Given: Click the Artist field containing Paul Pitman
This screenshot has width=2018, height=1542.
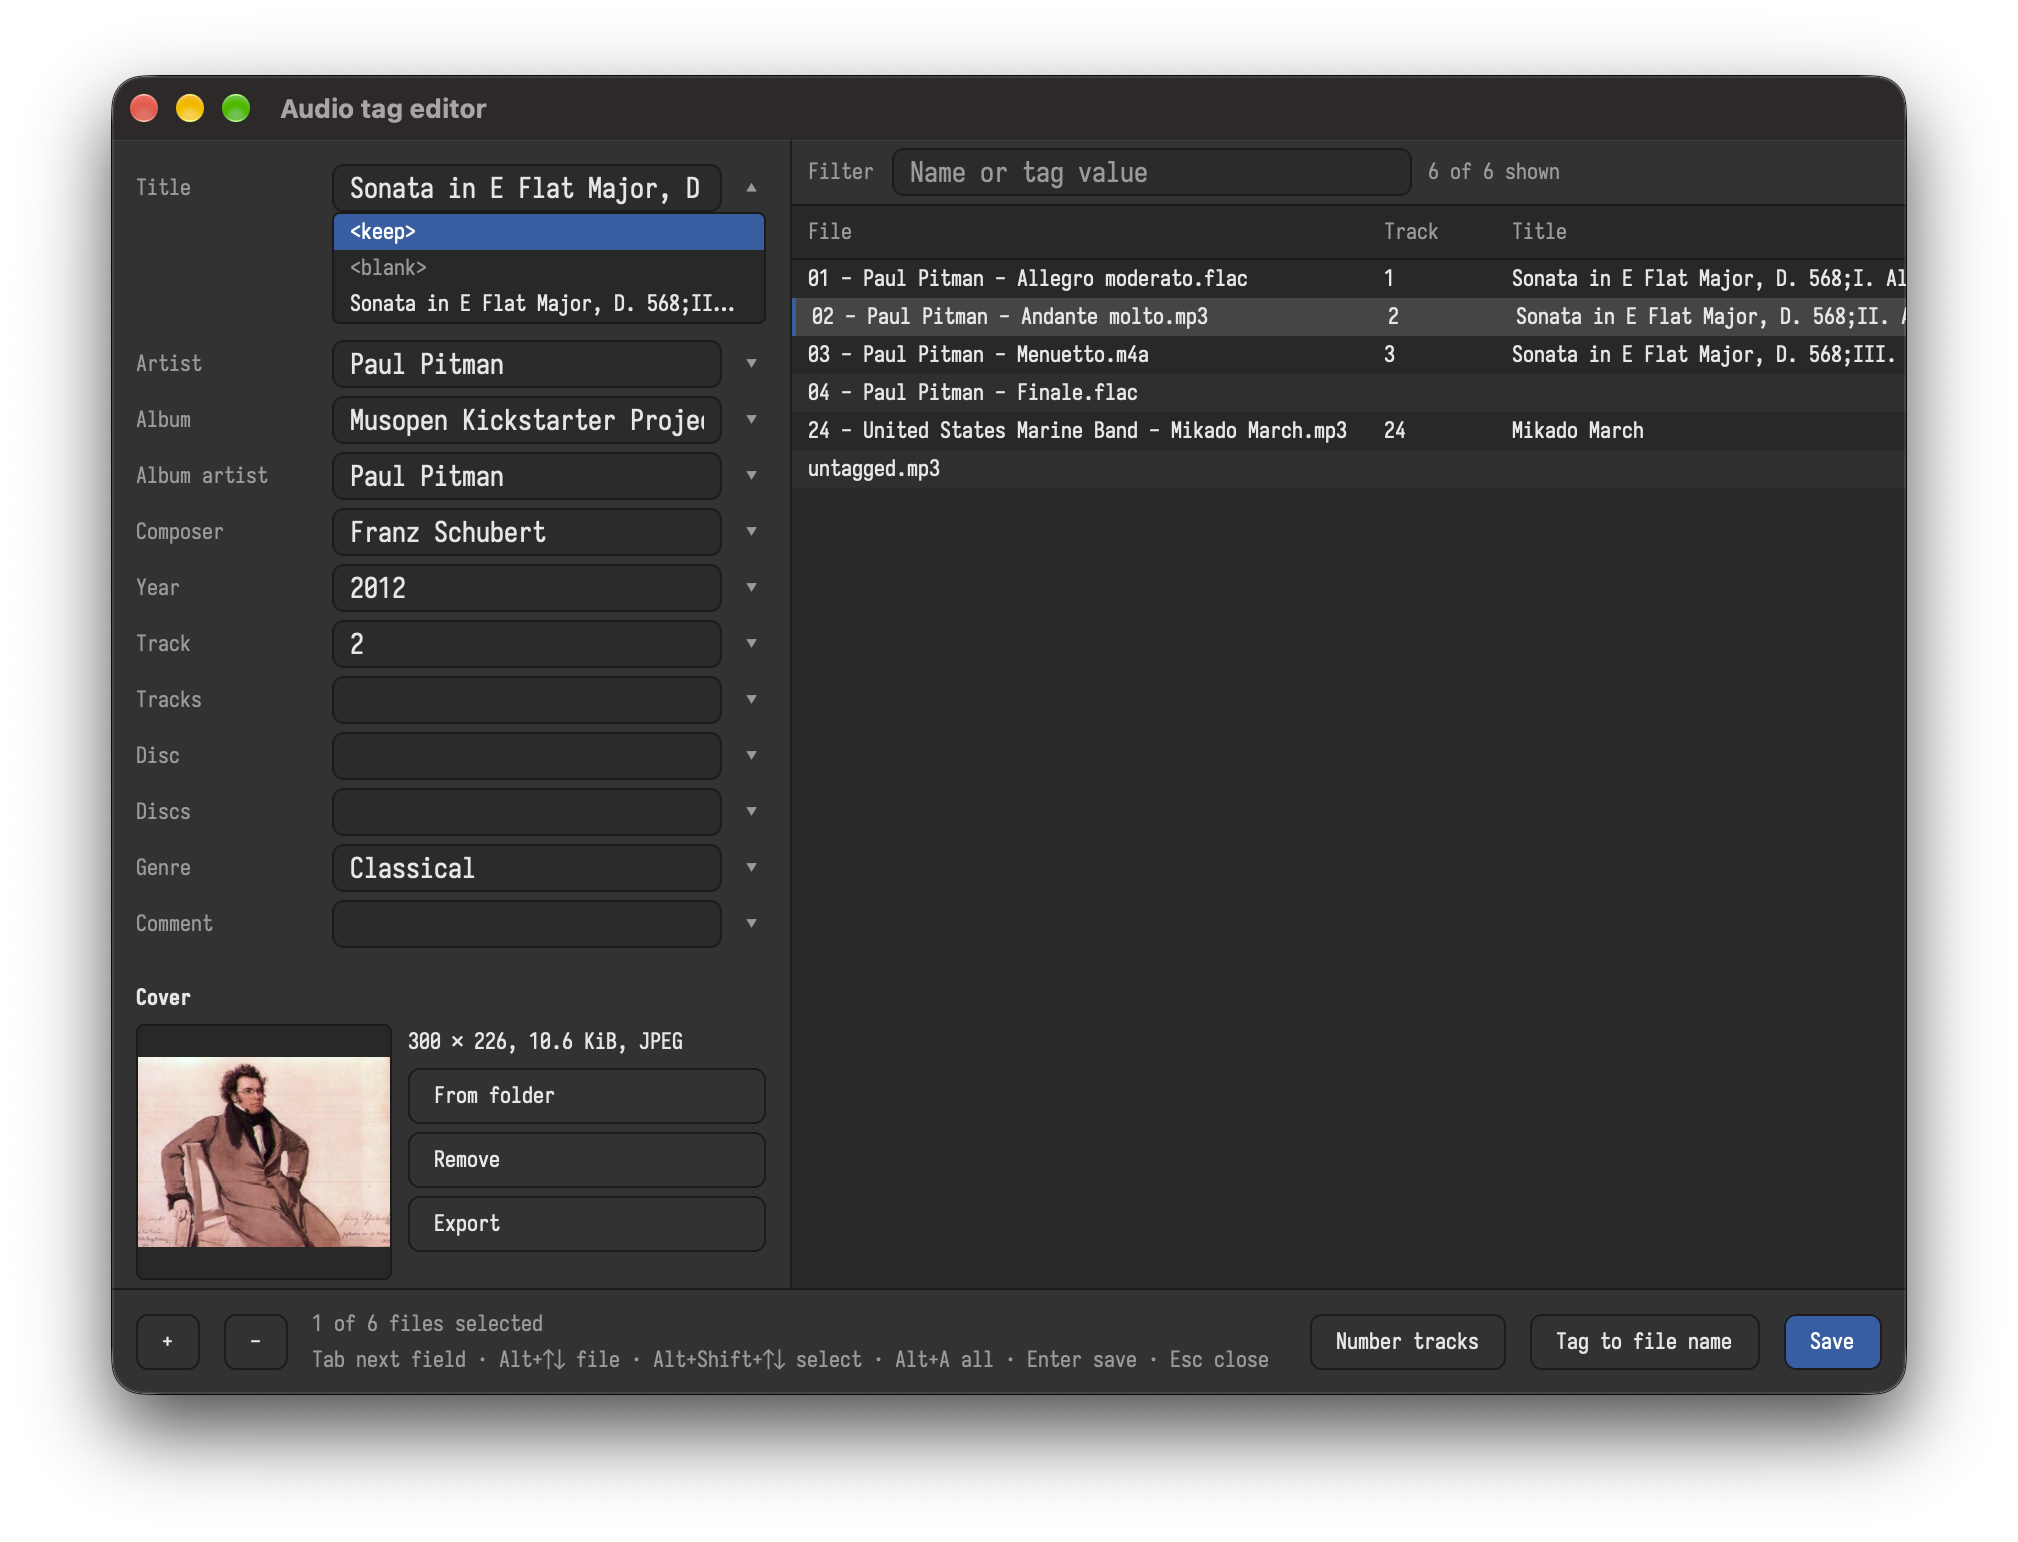Looking at the screenshot, I should 527,364.
